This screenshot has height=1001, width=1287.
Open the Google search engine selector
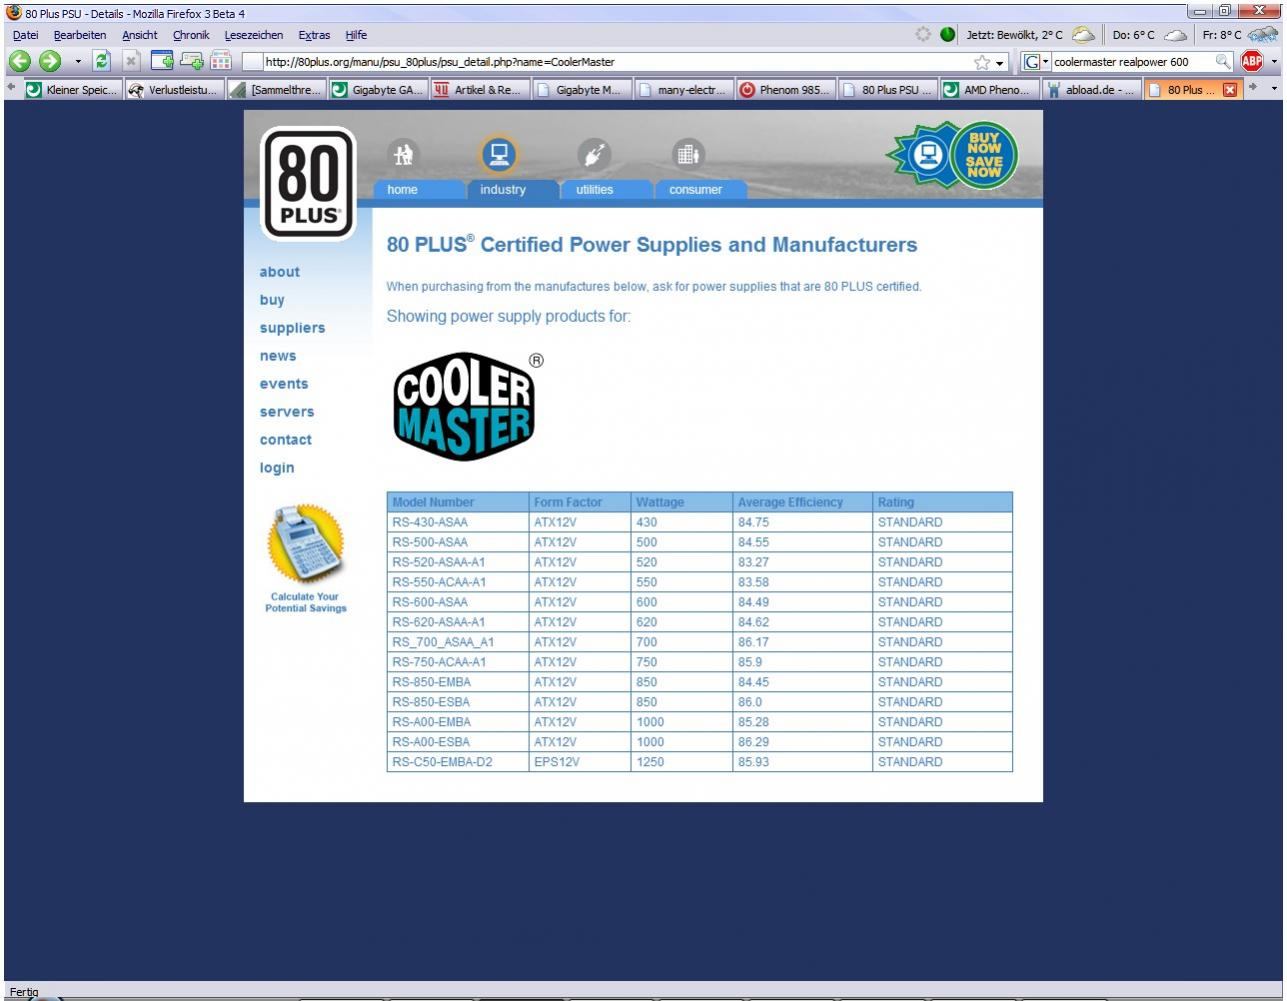[1036, 62]
